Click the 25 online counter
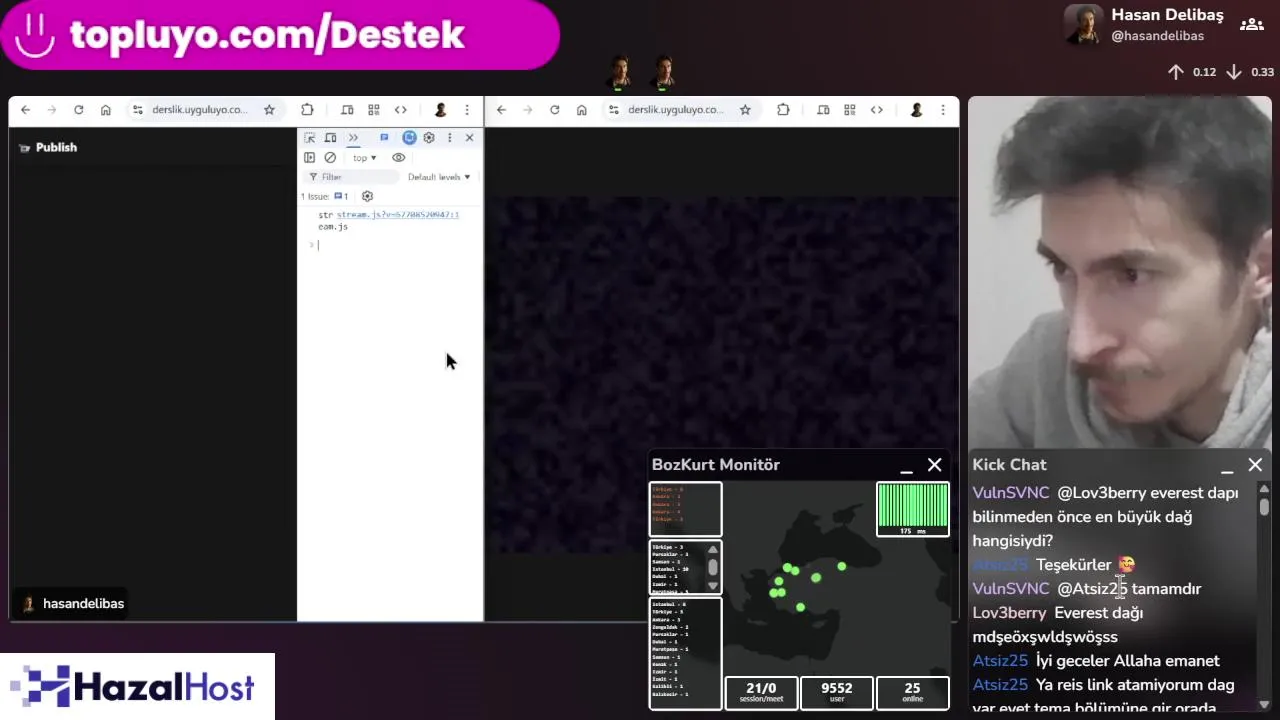Screen dimensions: 1280x720 click(x=912, y=693)
